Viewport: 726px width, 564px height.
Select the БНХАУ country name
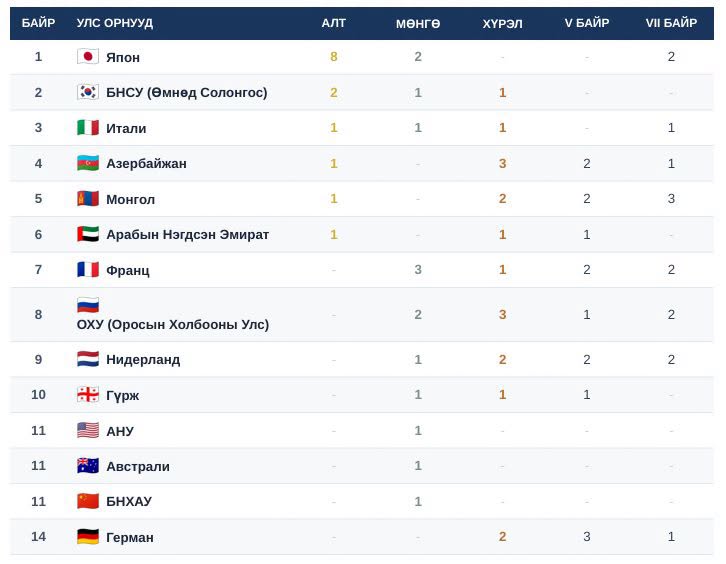tap(129, 501)
